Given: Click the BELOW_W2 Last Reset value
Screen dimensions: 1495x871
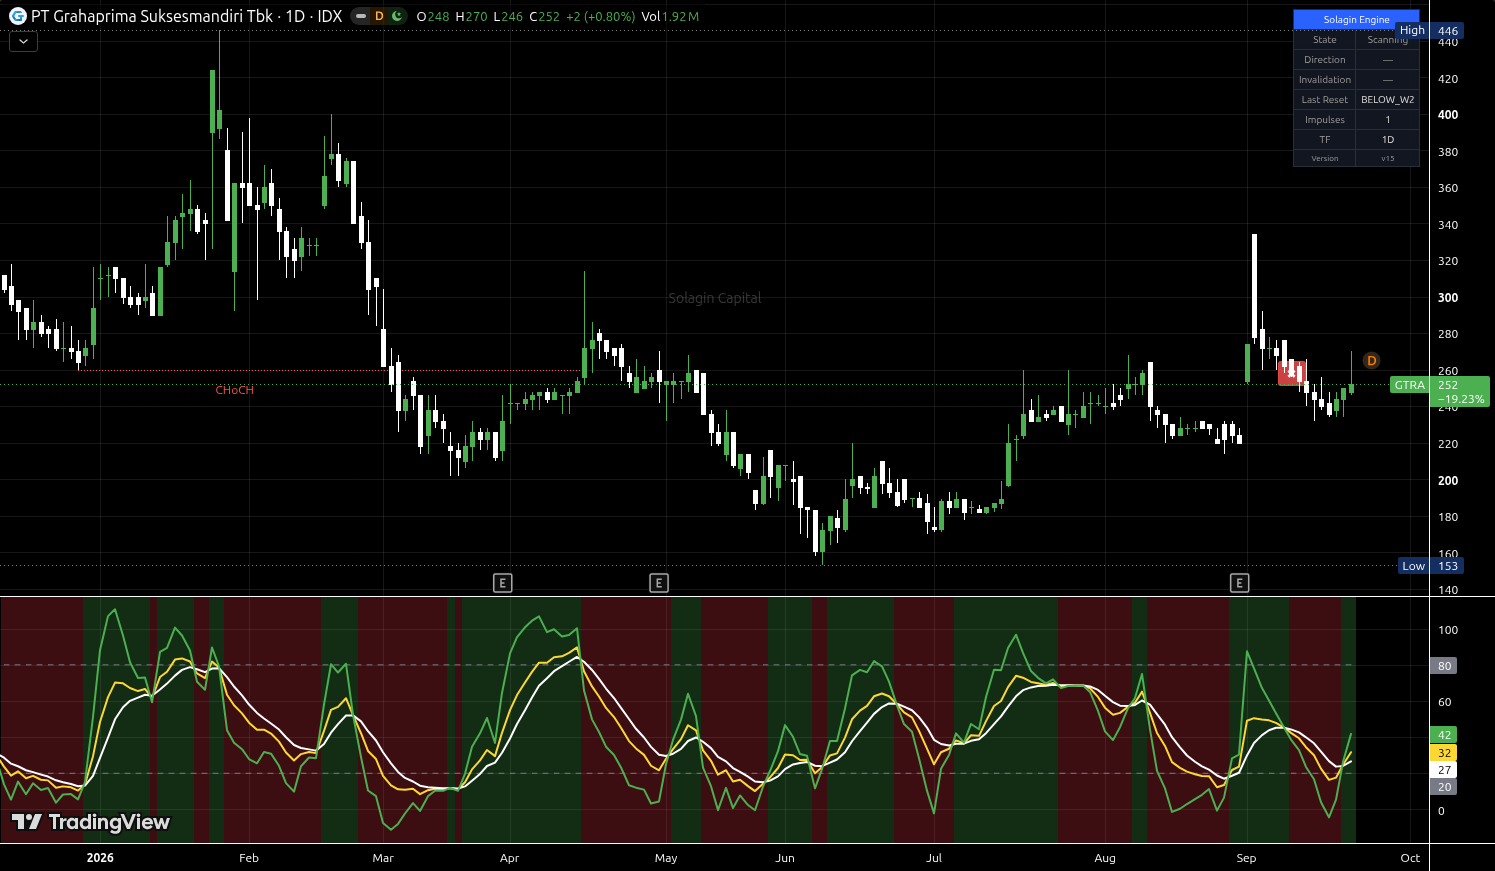Looking at the screenshot, I should coord(1387,100).
